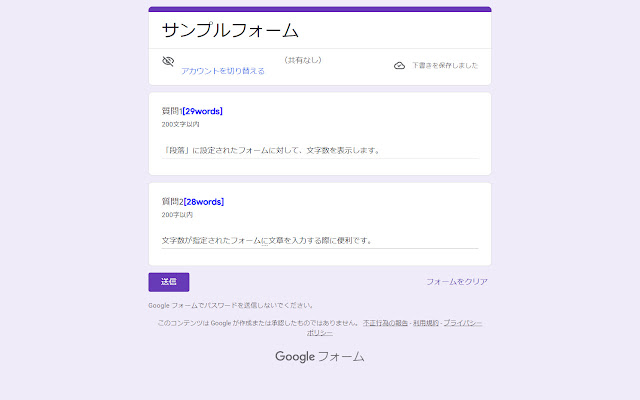
Task: Click the フォームをクリア link
Action: [457, 282]
